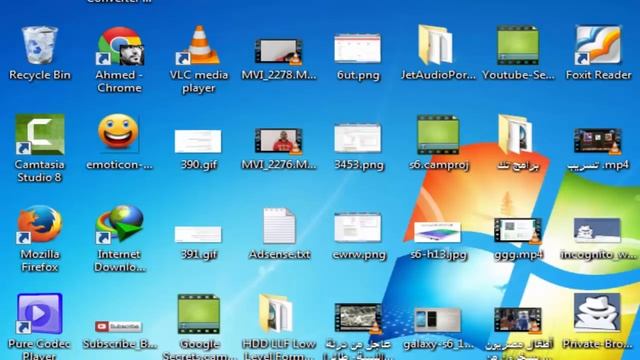Select the MVI_2276 video file

(x=279, y=141)
